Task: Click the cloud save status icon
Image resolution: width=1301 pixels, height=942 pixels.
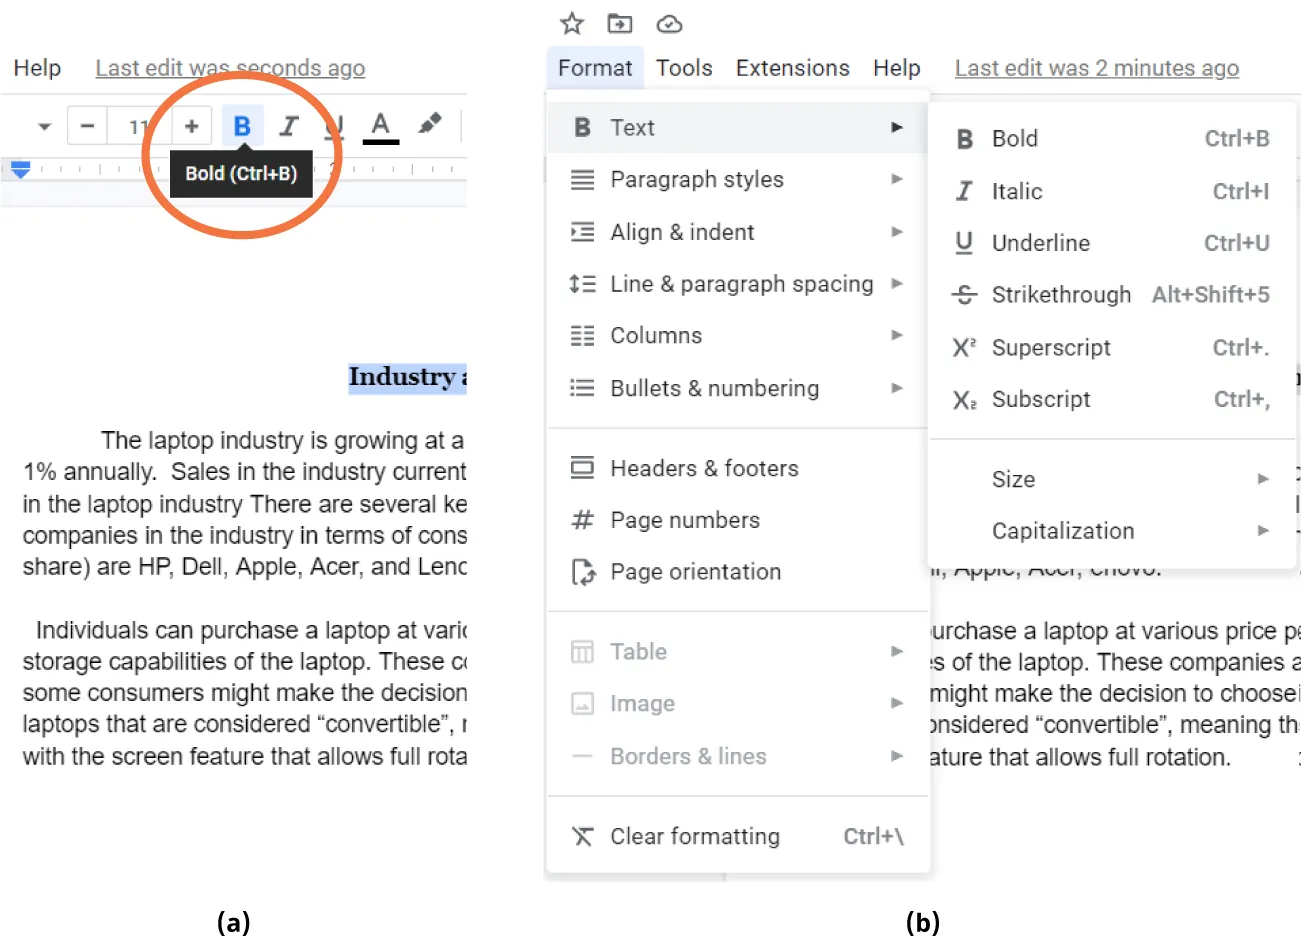Action: click(668, 23)
